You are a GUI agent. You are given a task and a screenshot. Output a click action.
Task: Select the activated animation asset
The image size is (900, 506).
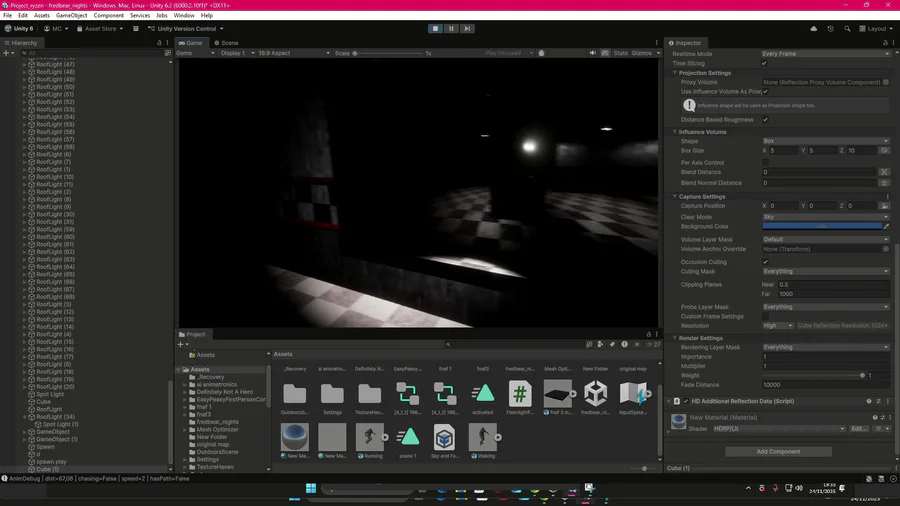(482, 393)
